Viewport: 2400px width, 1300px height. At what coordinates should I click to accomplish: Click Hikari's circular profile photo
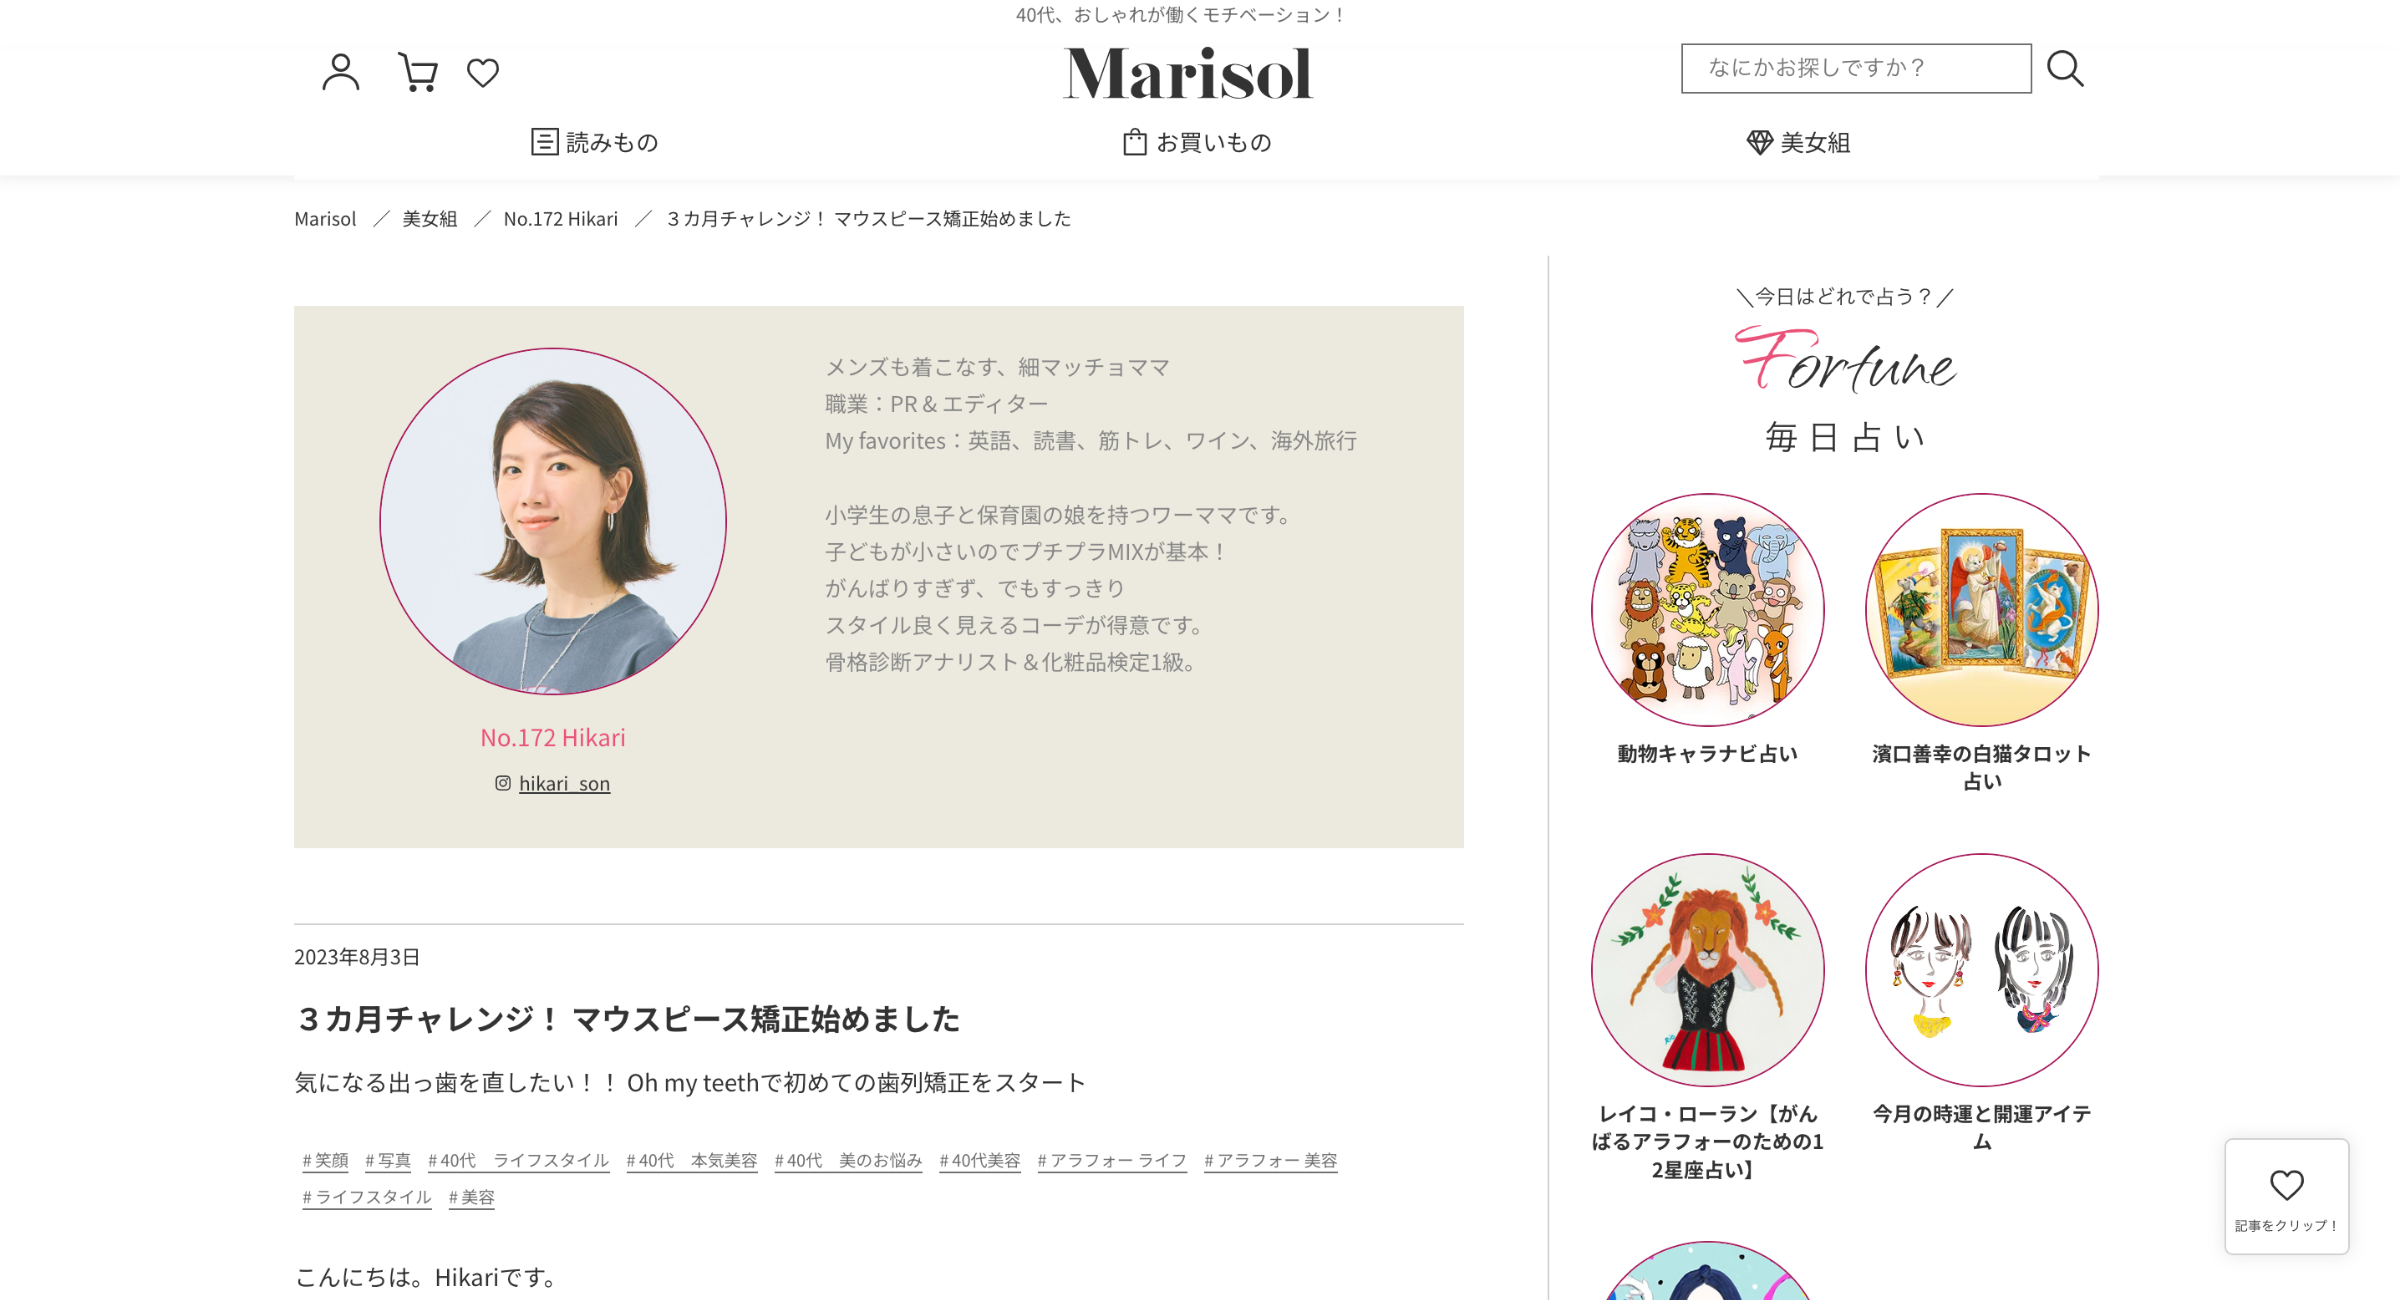click(553, 521)
